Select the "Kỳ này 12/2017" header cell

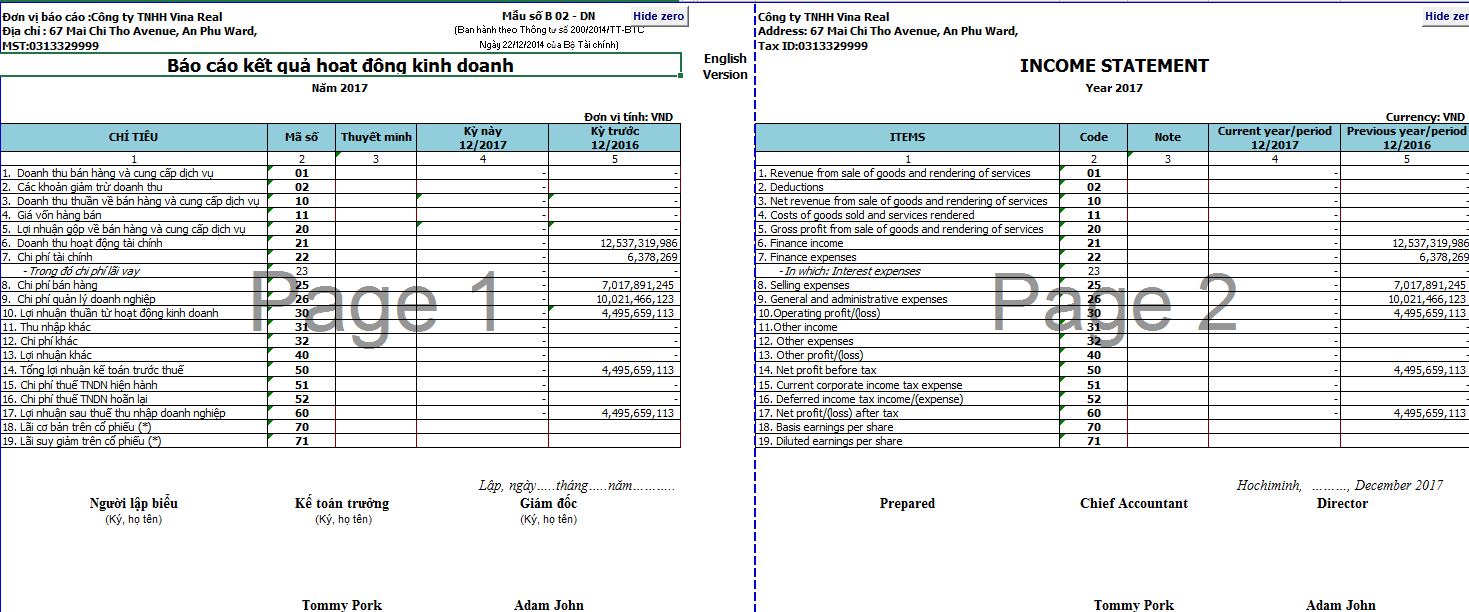[482, 137]
